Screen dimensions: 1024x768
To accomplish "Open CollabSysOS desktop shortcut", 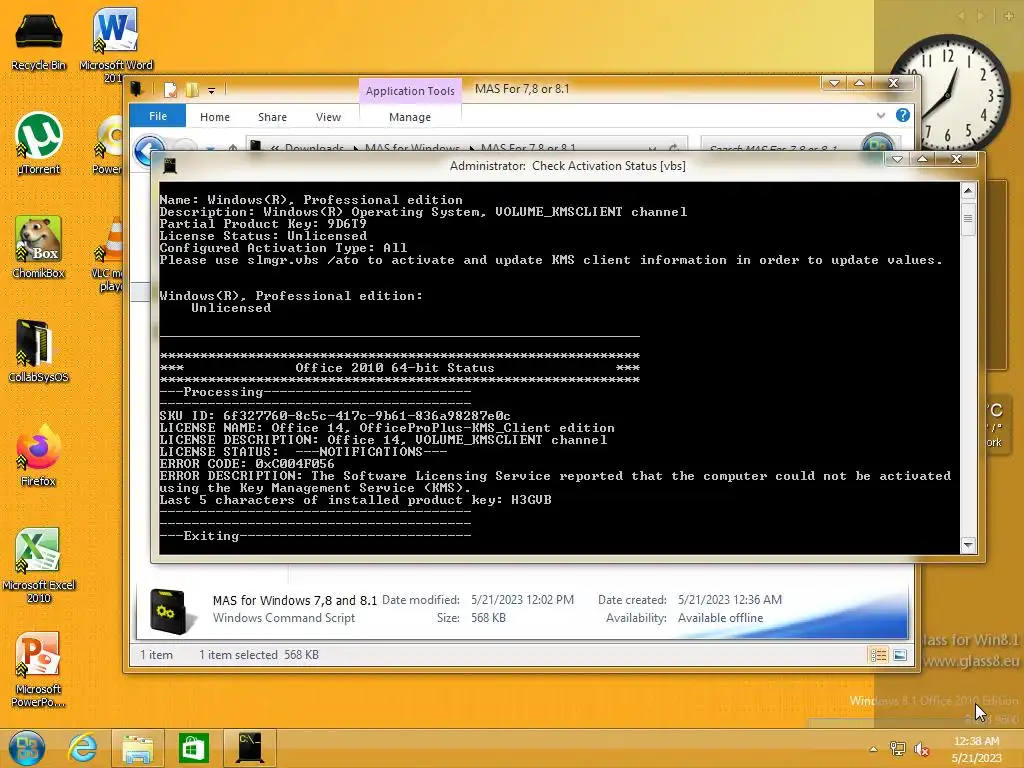I will click(39, 351).
